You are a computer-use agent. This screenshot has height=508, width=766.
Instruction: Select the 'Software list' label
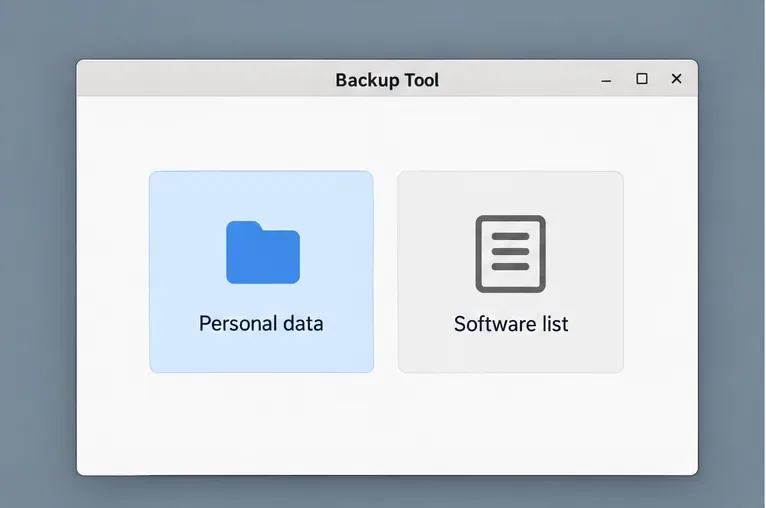point(511,324)
